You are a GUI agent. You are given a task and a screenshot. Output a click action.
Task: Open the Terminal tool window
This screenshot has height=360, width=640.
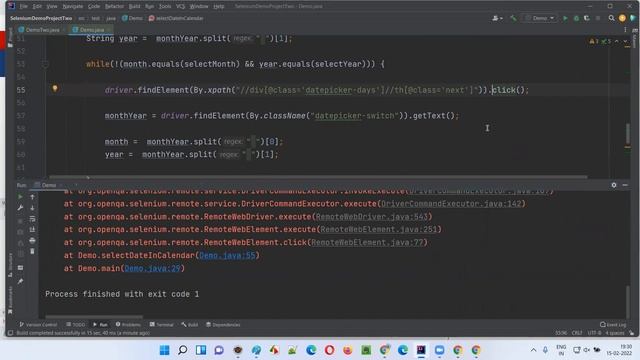(x=162, y=325)
